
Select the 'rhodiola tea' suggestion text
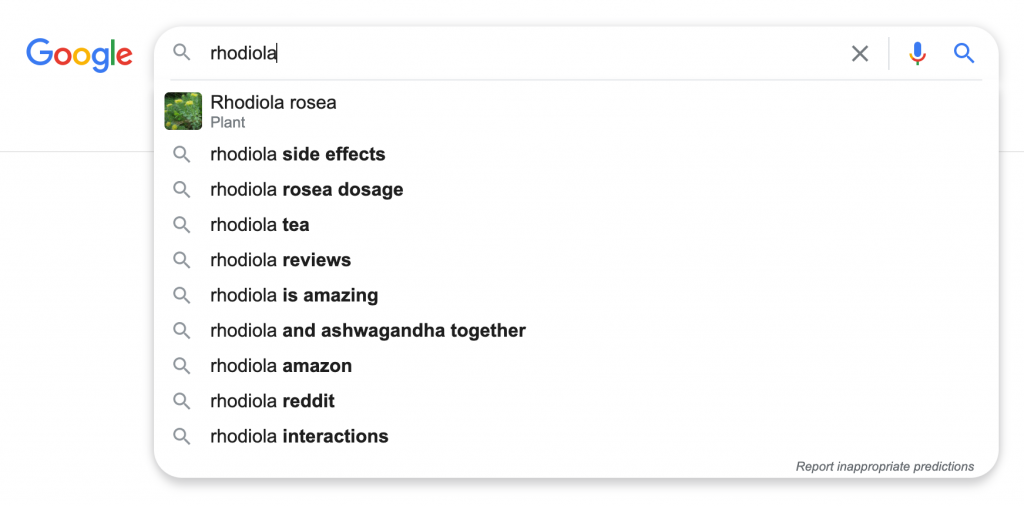point(260,225)
